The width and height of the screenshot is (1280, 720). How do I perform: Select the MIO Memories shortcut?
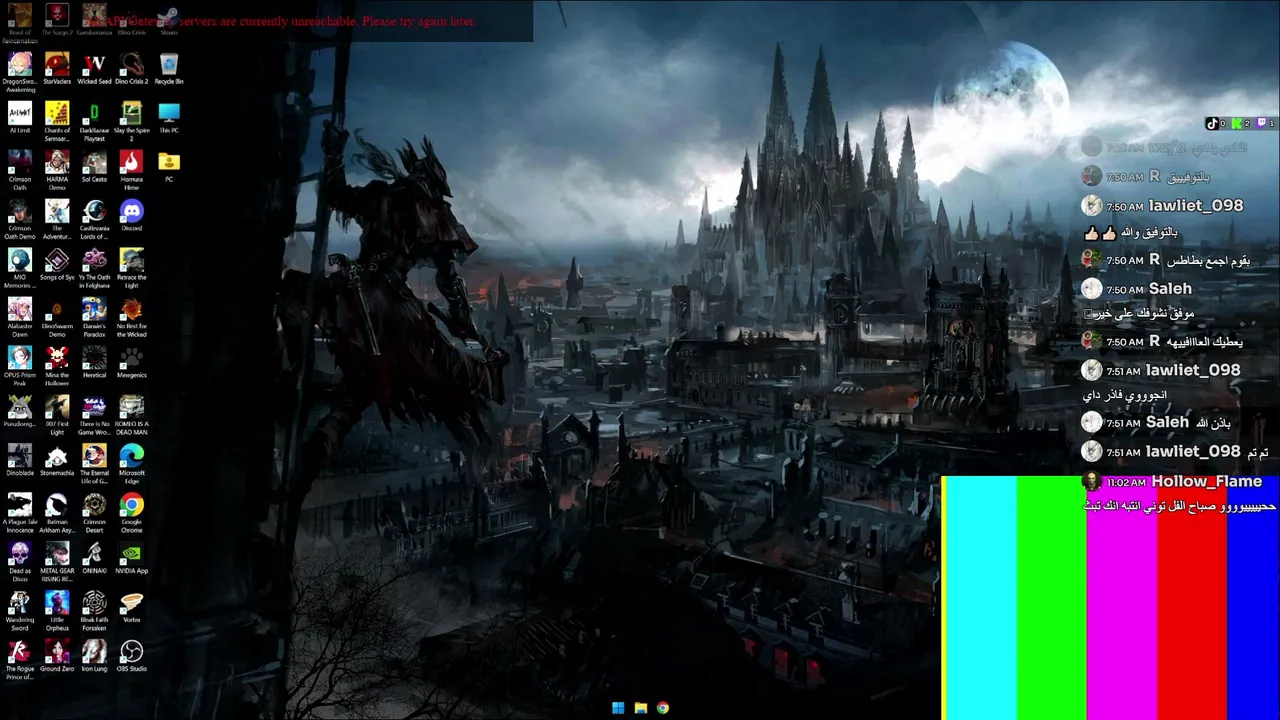pyautogui.click(x=20, y=267)
